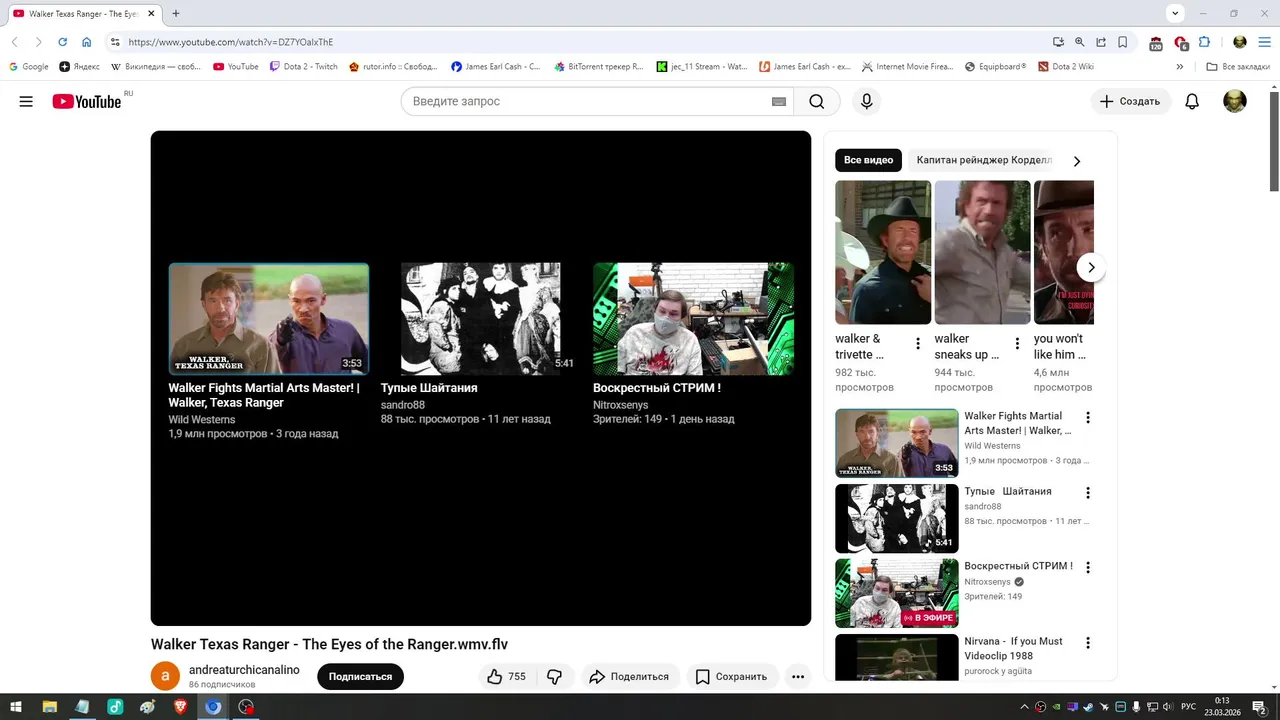The image size is (1280, 720).
Task: Navigate back in the browser
Action: pos(14,42)
